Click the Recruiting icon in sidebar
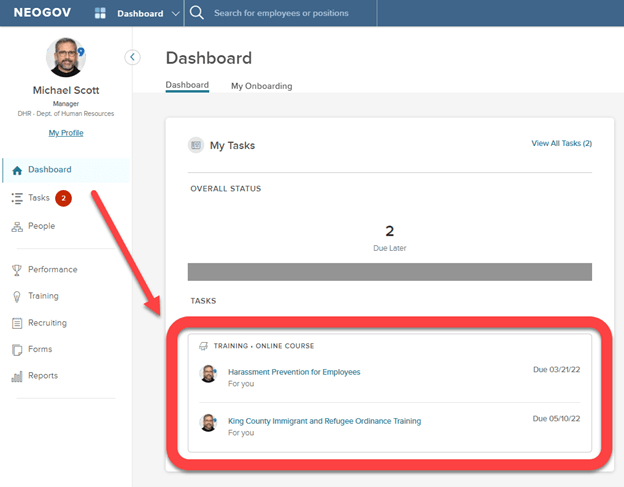624x487 pixels. pos(17,323)
